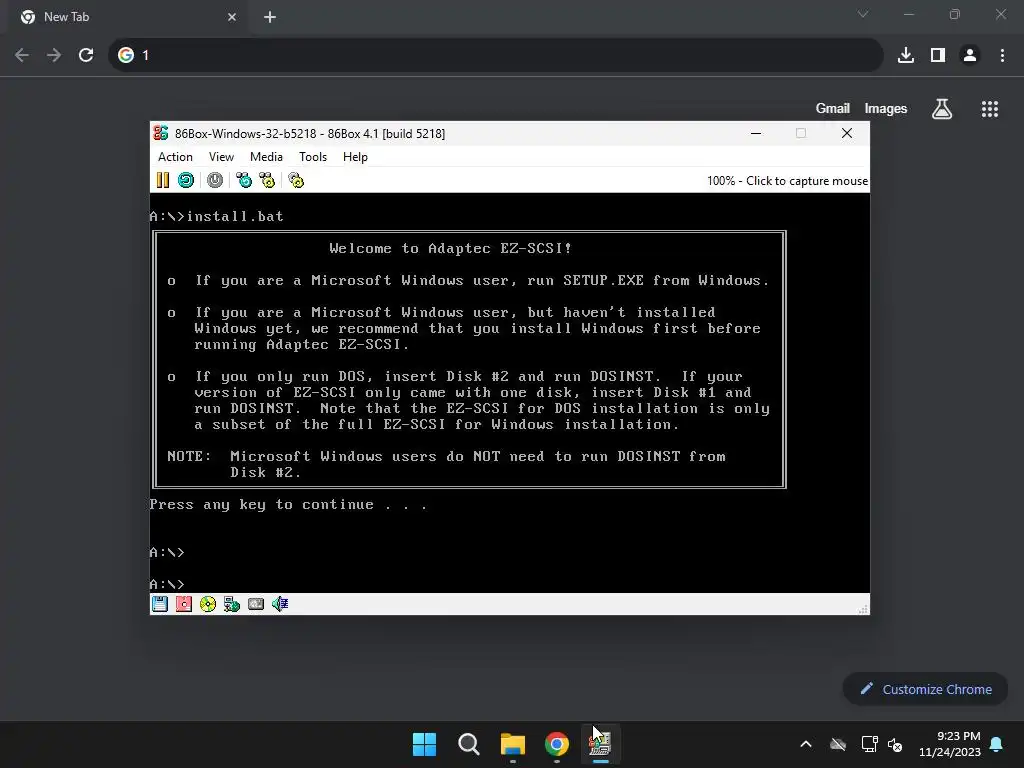The height and width of the screenshot is (768, 1024).
Task: Switch to Chrome from the taskbar
Action: tap(557, 744)
